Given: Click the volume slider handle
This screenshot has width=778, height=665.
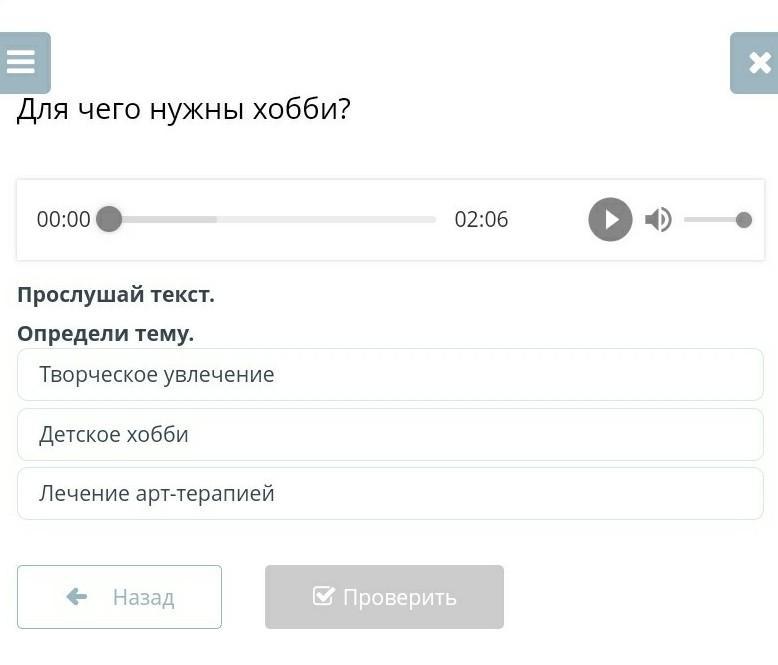Looking at the screenshot, I should 743,220.
